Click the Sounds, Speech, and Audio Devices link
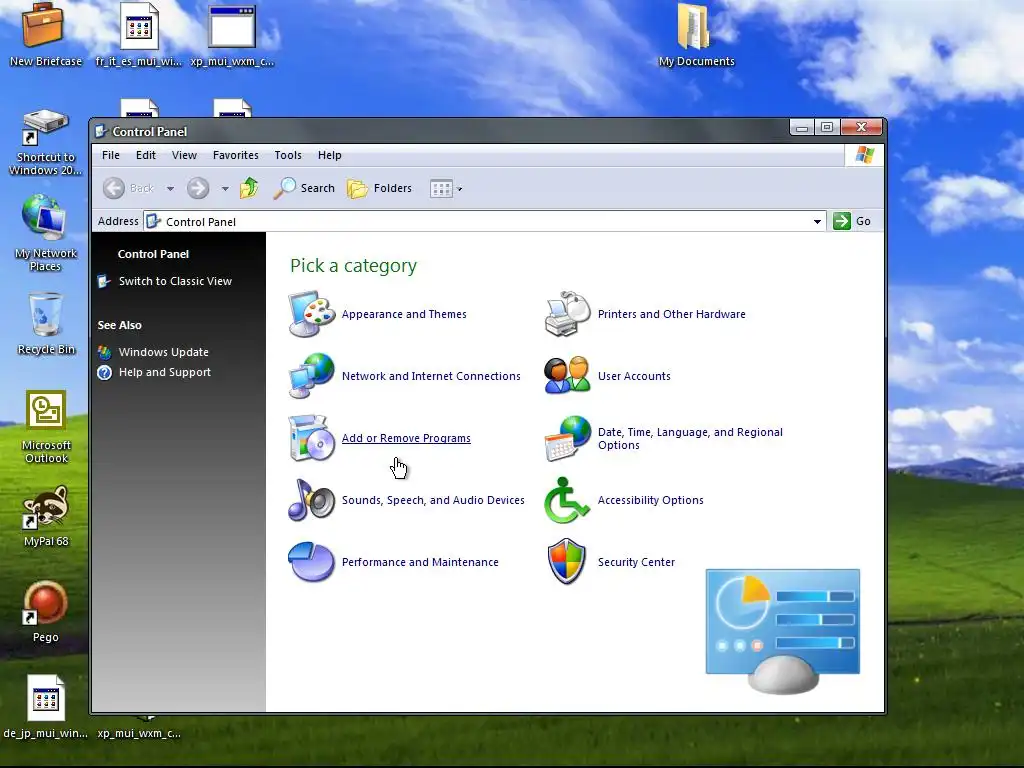 coord(433,500)
